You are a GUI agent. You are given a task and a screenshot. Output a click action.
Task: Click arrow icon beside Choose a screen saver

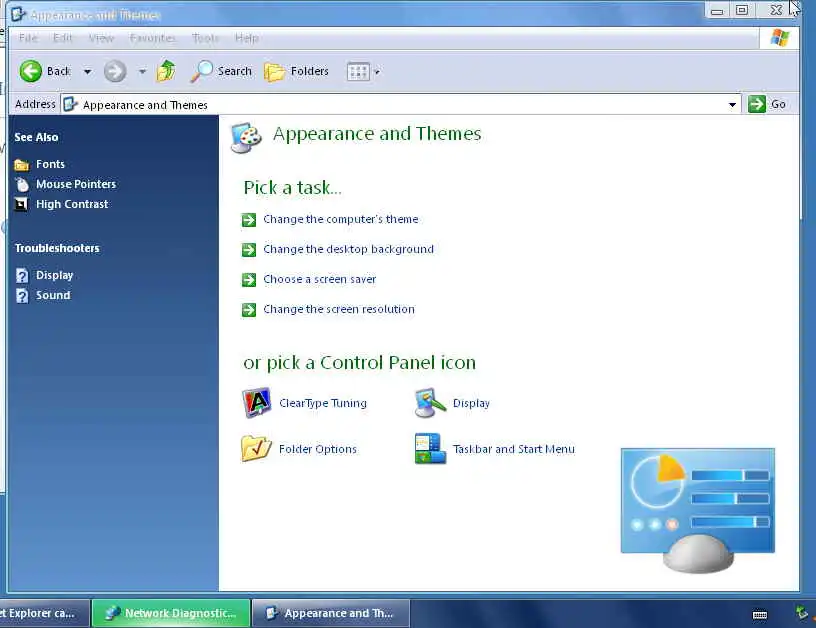click(249, 280)
